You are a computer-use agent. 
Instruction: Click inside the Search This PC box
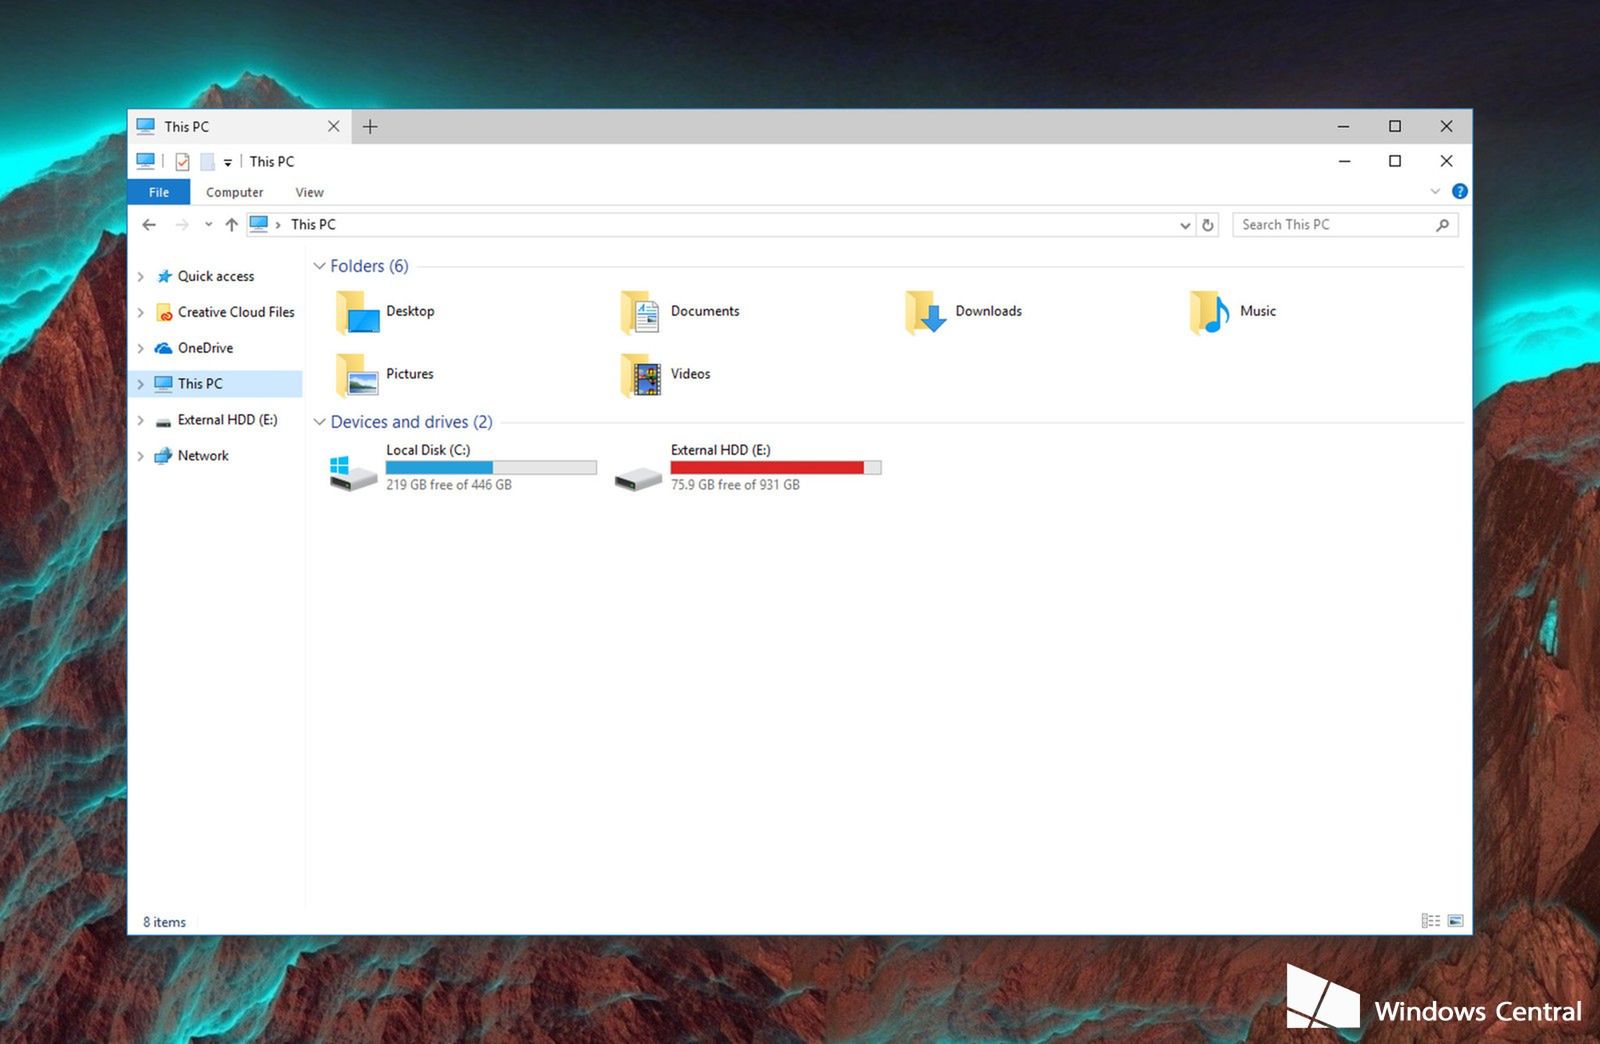pyautogui.click(x=1330, y=224)
